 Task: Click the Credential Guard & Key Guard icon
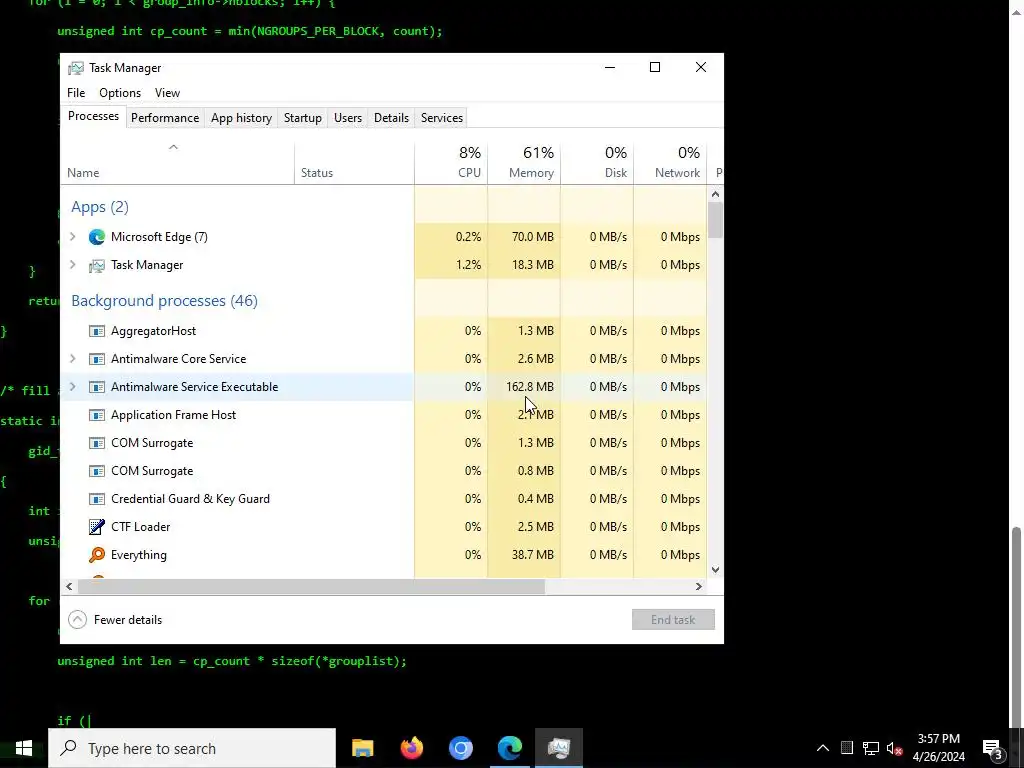[97, 499]
